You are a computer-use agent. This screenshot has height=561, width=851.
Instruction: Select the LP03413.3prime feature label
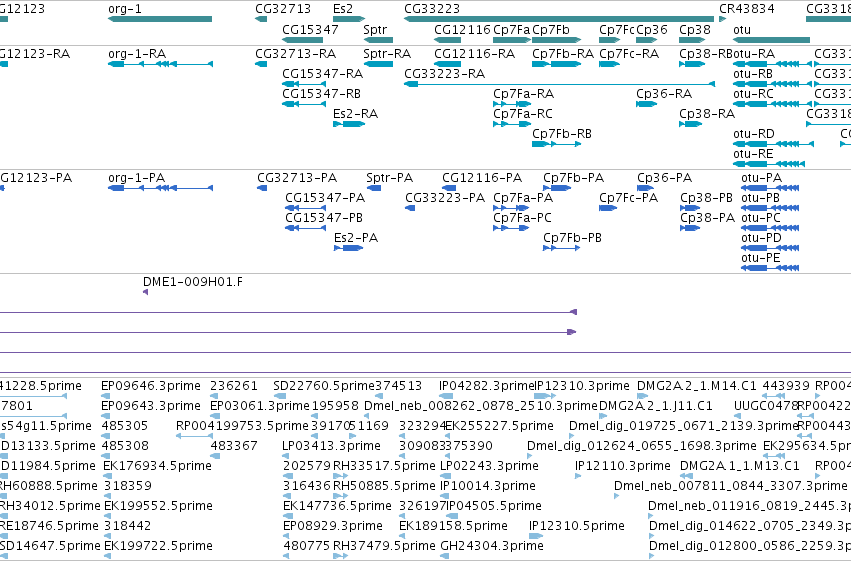332,446
